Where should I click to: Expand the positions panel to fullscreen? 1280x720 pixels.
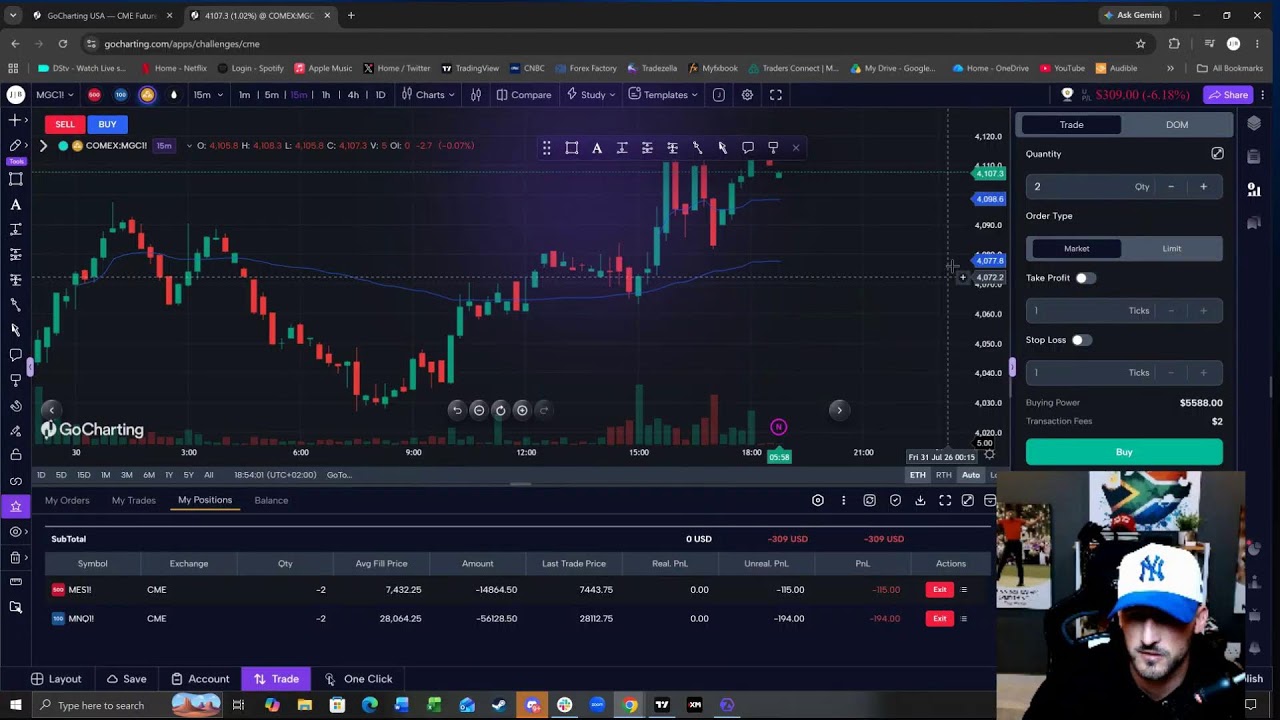point(945,500)
